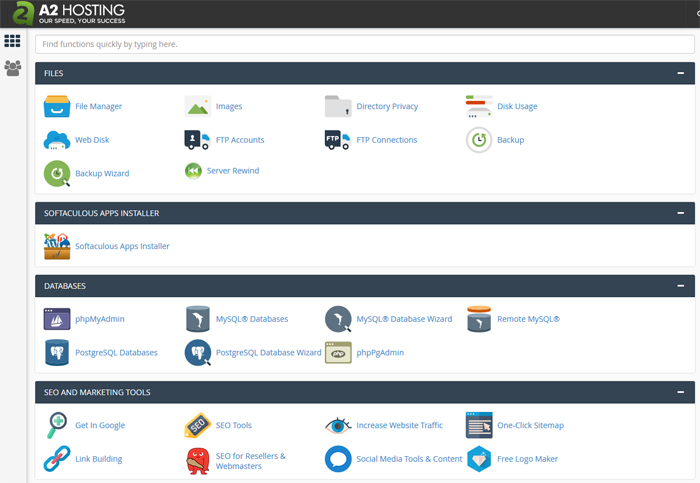Open the Web Disk cloud icon
Image resolution: width=700 pixels, height=483 pixels.
[57, 140]
